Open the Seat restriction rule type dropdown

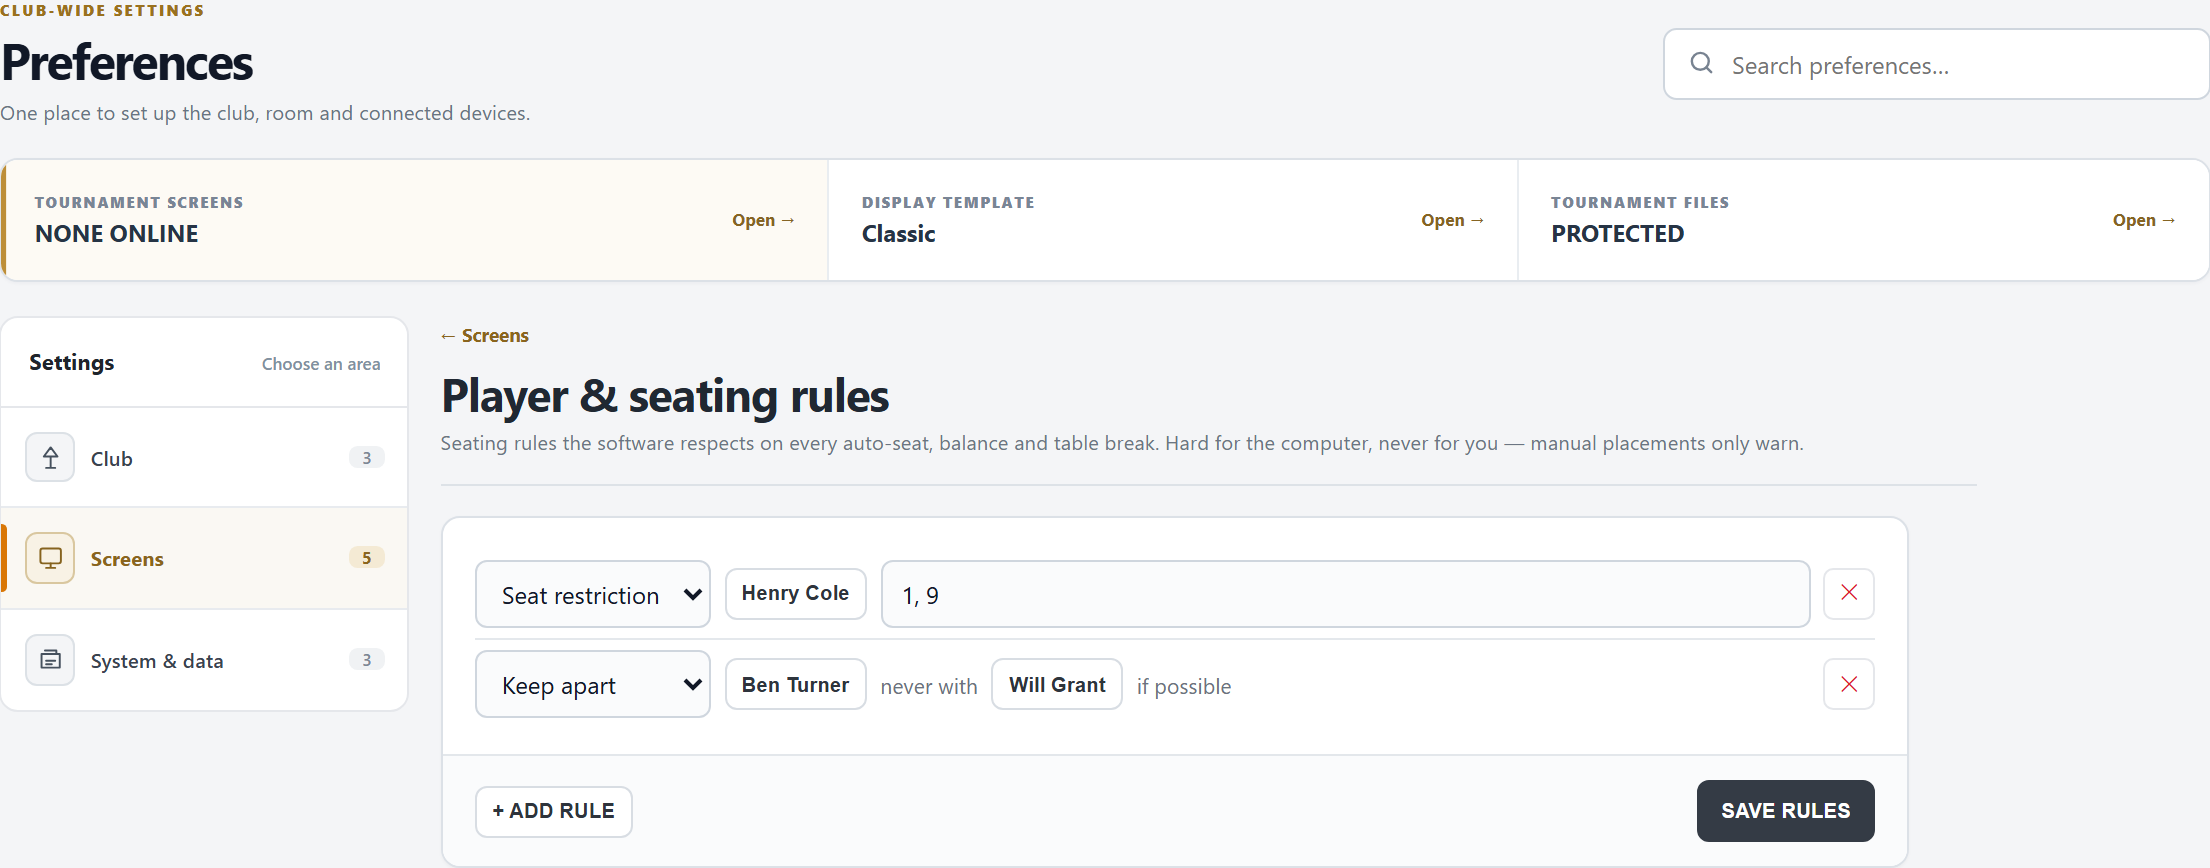pos(593,594)
